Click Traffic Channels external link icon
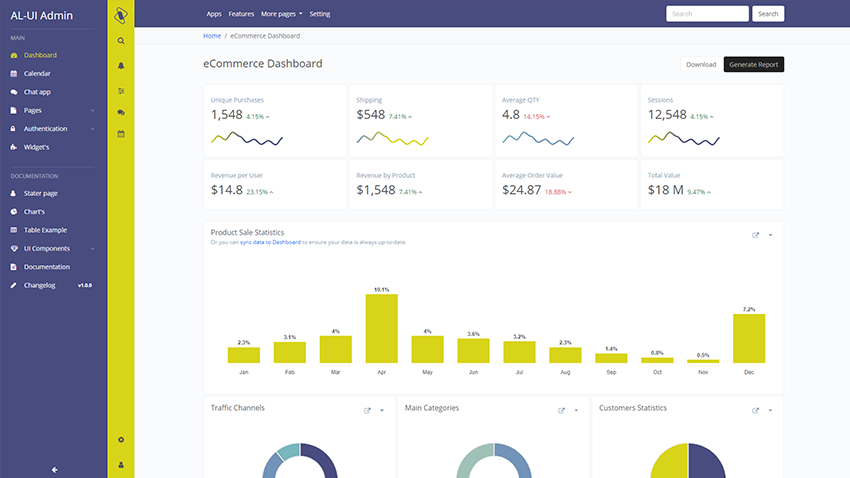Screen dimensions: 850x478 (367, 410)
